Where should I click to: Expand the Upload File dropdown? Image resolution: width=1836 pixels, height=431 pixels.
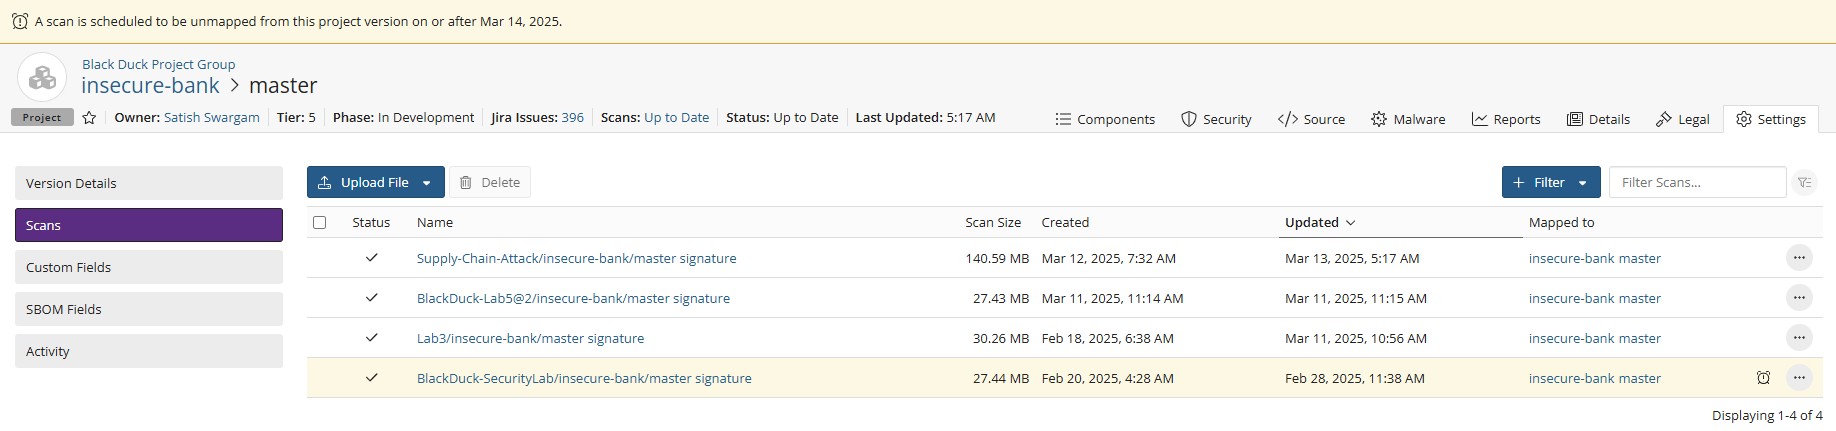pos(427,183)
